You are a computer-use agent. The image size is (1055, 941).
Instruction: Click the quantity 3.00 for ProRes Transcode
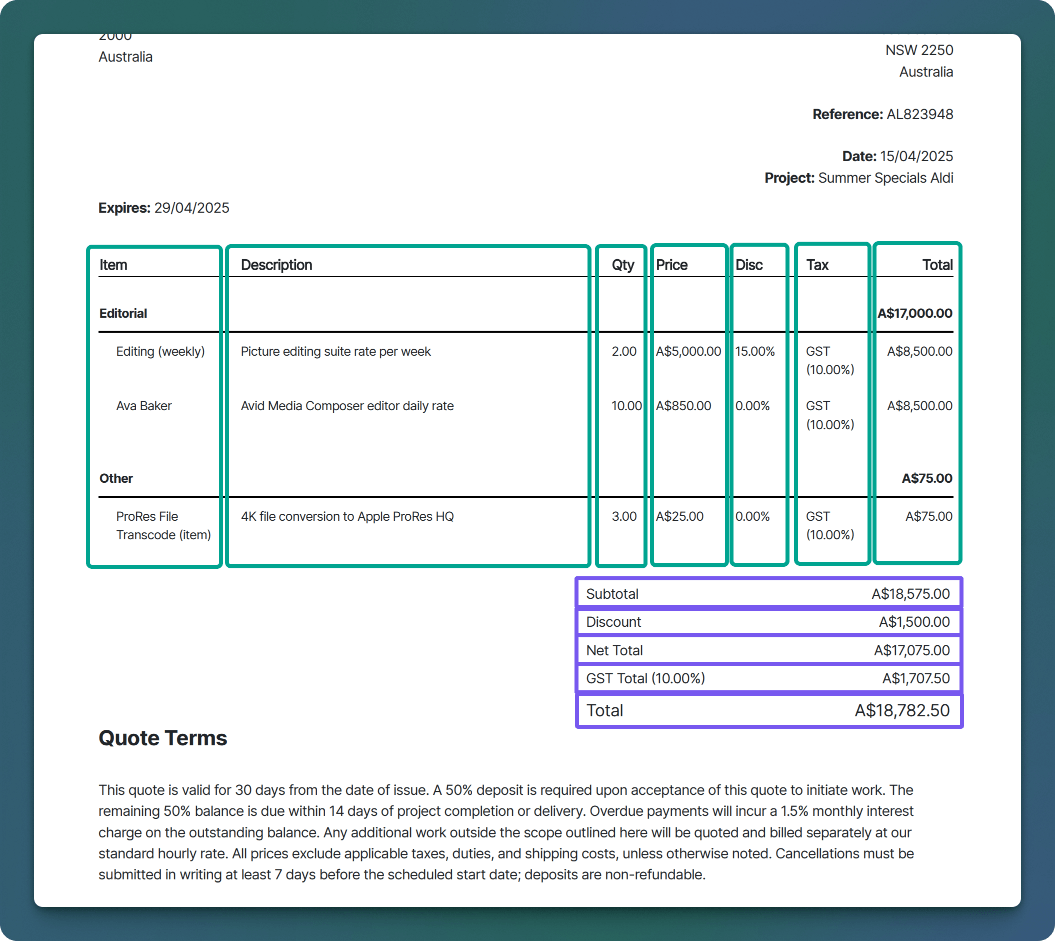click(x=624, y=517)
